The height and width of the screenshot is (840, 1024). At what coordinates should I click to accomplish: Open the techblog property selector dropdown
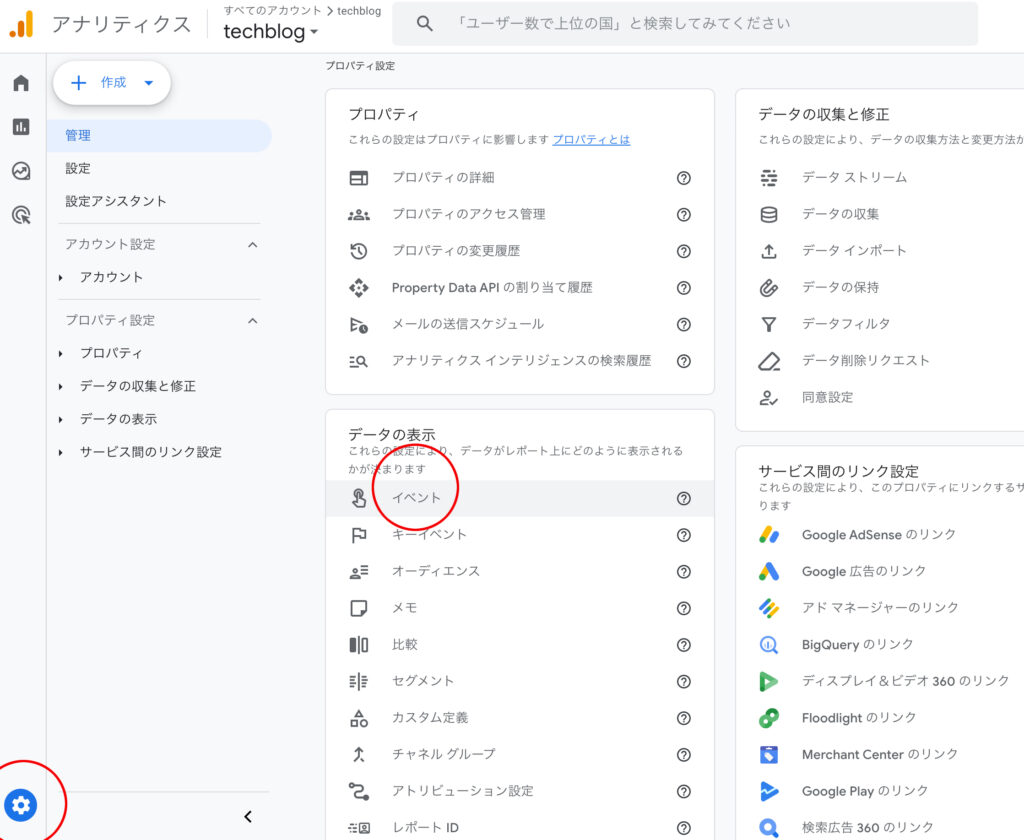pyautogui.click(x=270, y=31)
